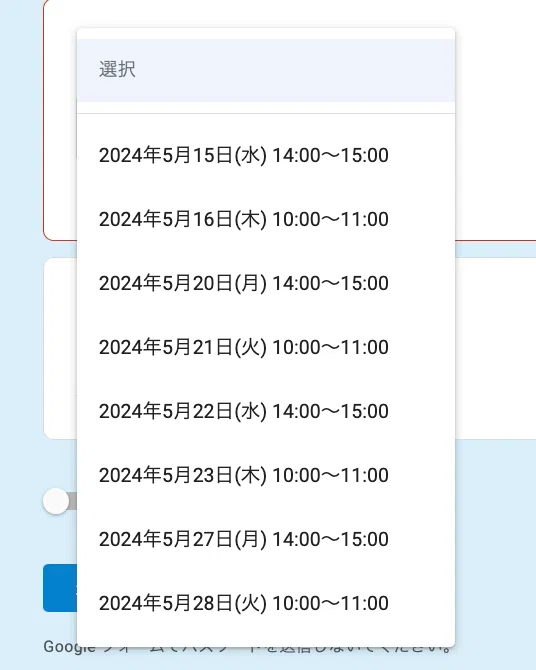The image size is (536, 670).
Task: Select the placeholder option 選択
Action: coord(266,70)
